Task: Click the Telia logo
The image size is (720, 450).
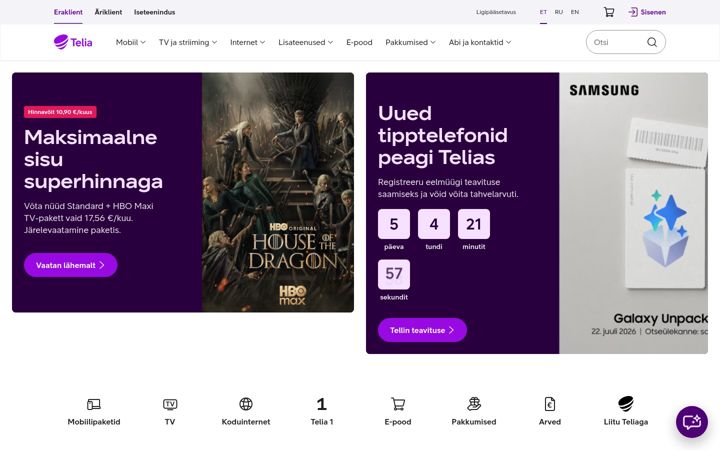Action: 73,42
